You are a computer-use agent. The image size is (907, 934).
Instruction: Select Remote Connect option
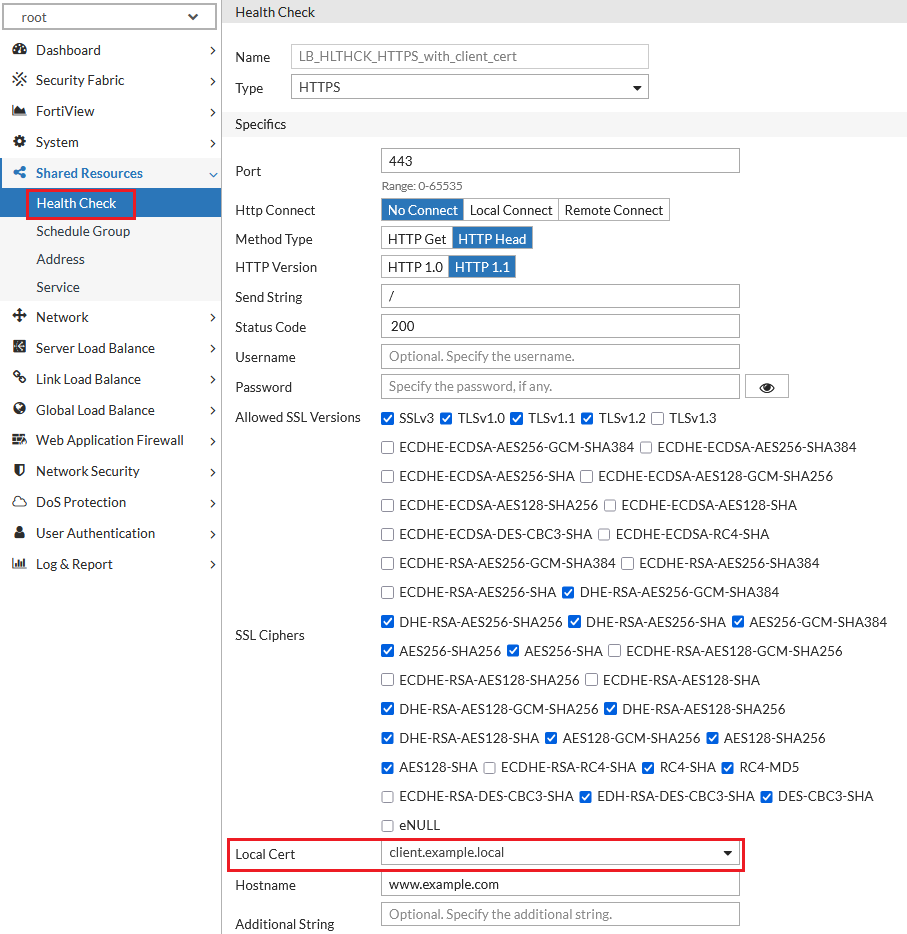pos(614,210)
